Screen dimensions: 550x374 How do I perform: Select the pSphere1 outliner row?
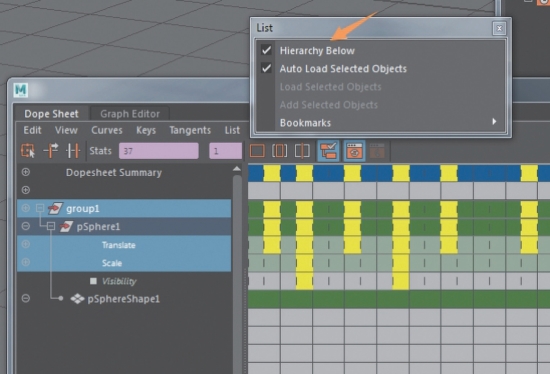click(x=124, y=226)
